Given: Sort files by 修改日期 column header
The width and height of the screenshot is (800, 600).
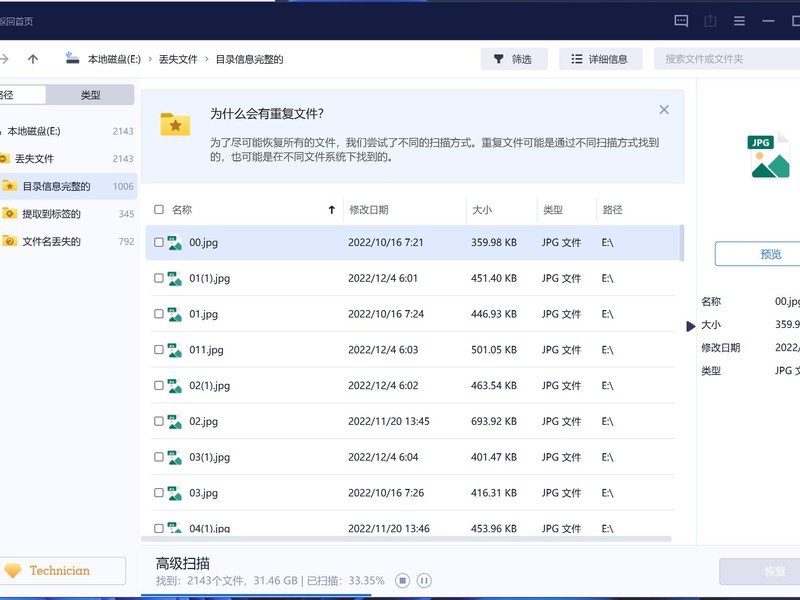Looking at the screenshot, I should [x=369, y=210].
